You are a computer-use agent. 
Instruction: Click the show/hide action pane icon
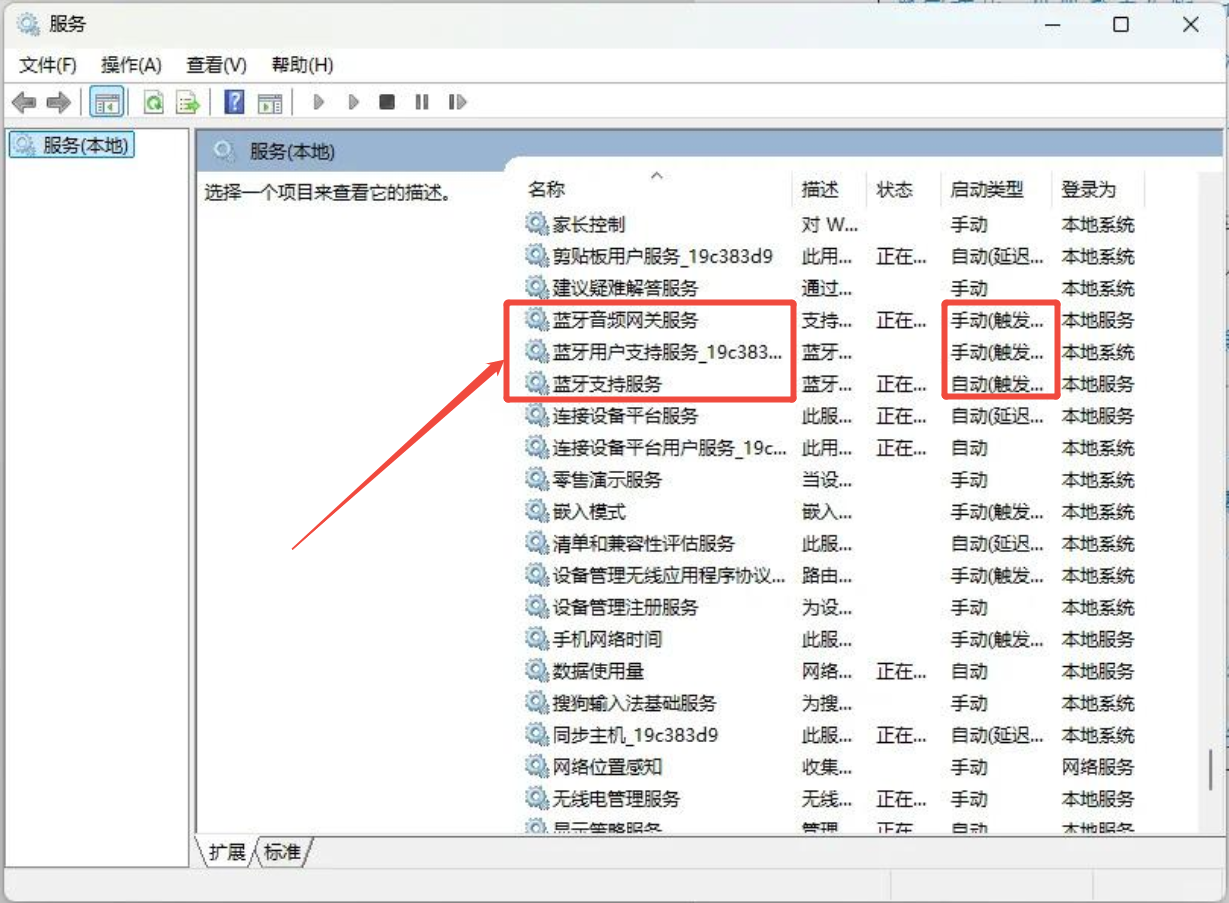(269, 102)
